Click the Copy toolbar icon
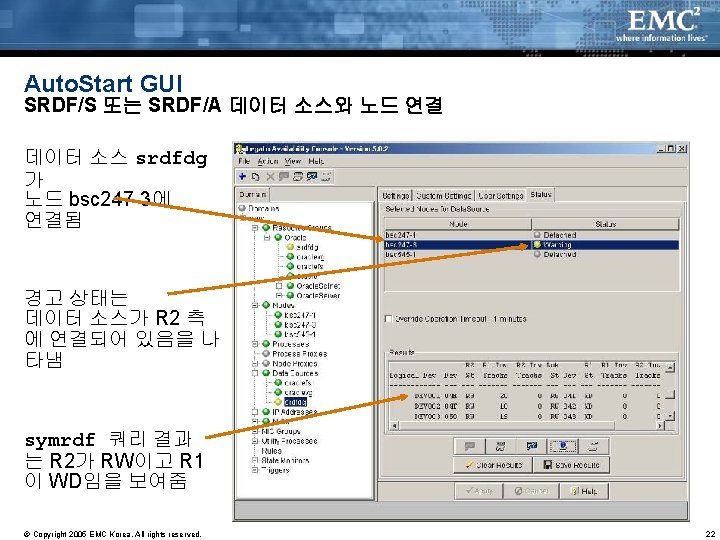This screenshot has height=540, width=720. tap(256, 177)
